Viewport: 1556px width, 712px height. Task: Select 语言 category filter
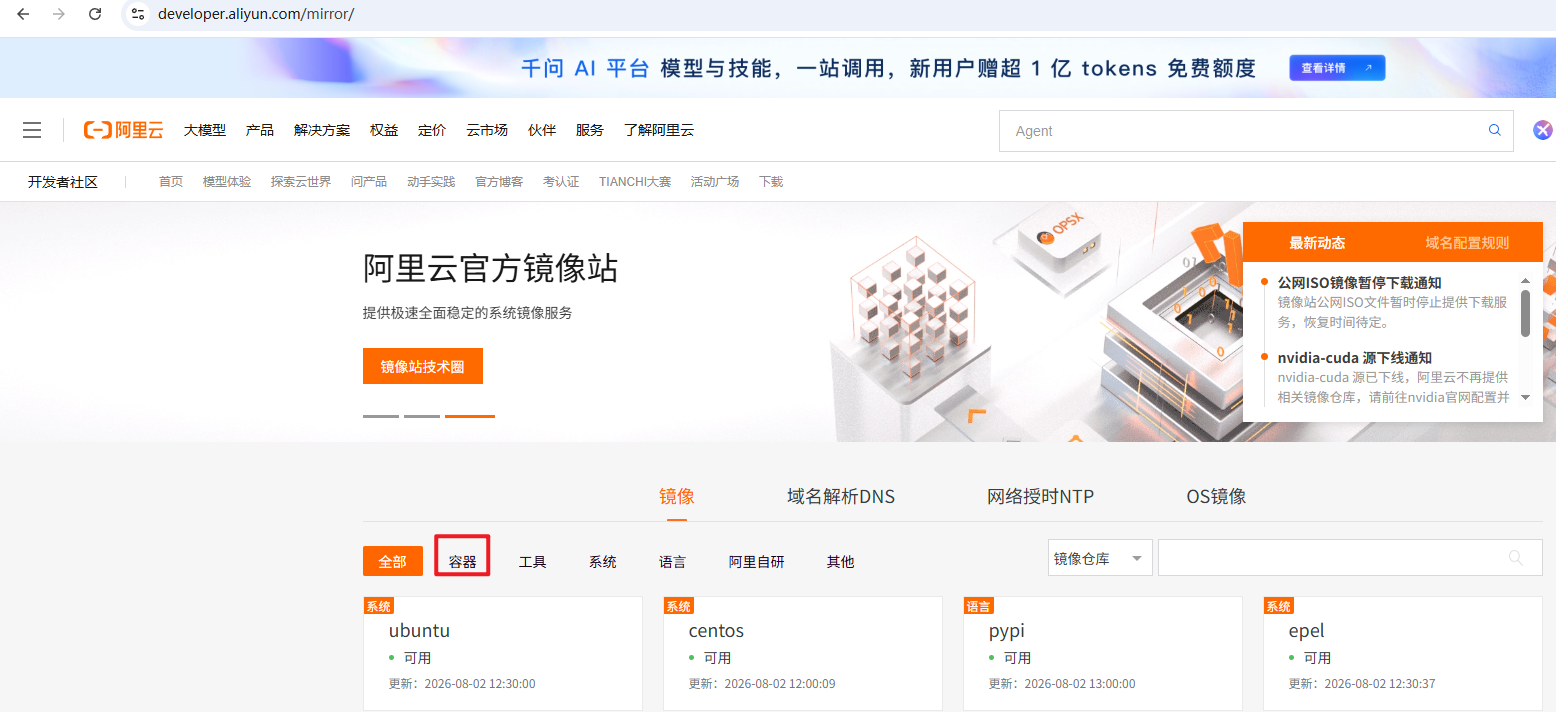coord(672,562)
